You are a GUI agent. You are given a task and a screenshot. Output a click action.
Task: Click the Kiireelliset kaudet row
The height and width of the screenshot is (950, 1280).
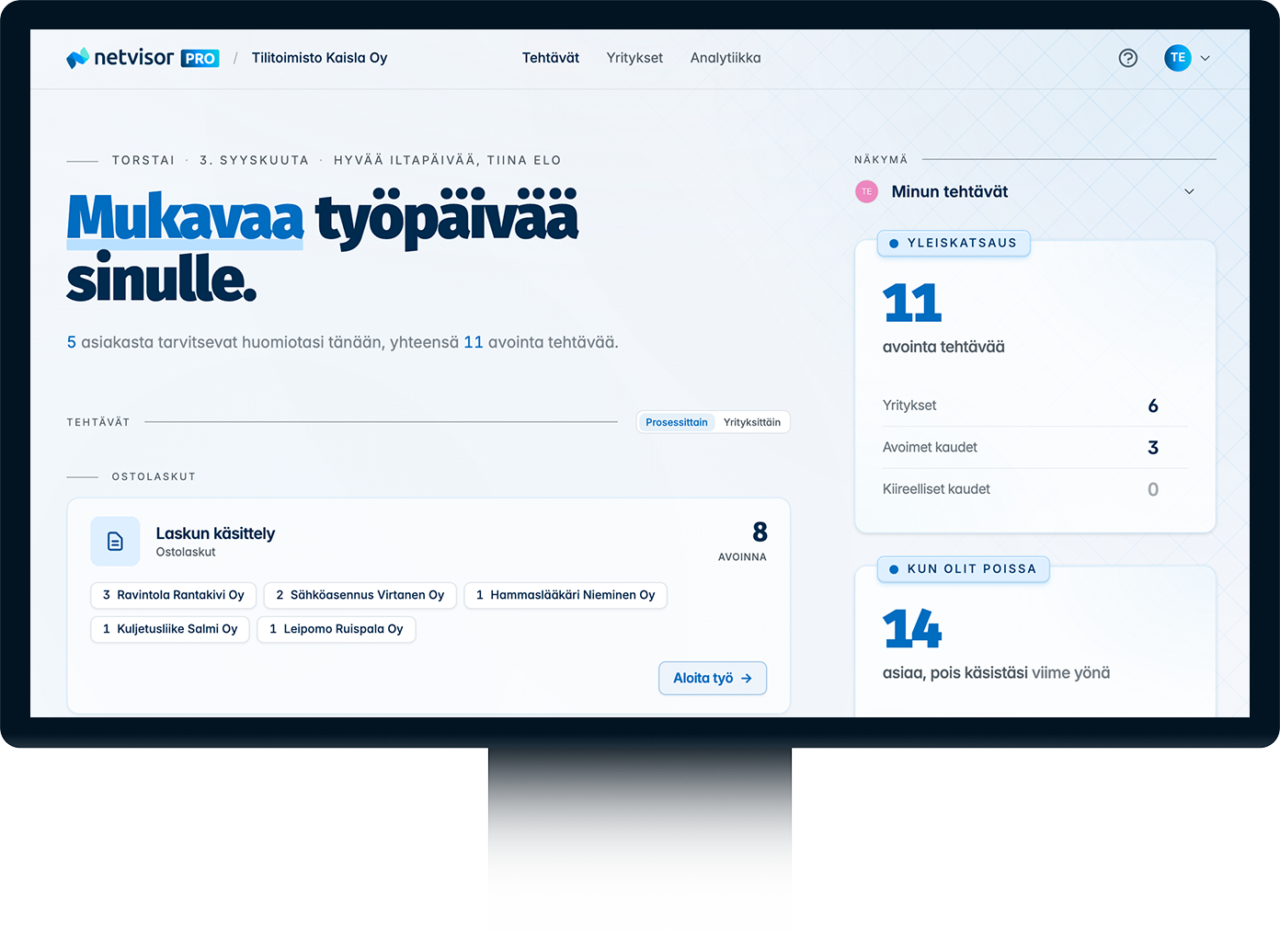1035,489
